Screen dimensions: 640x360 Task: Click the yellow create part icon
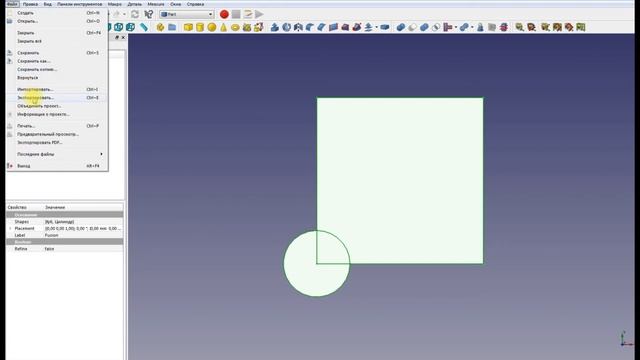pos(160,27)
